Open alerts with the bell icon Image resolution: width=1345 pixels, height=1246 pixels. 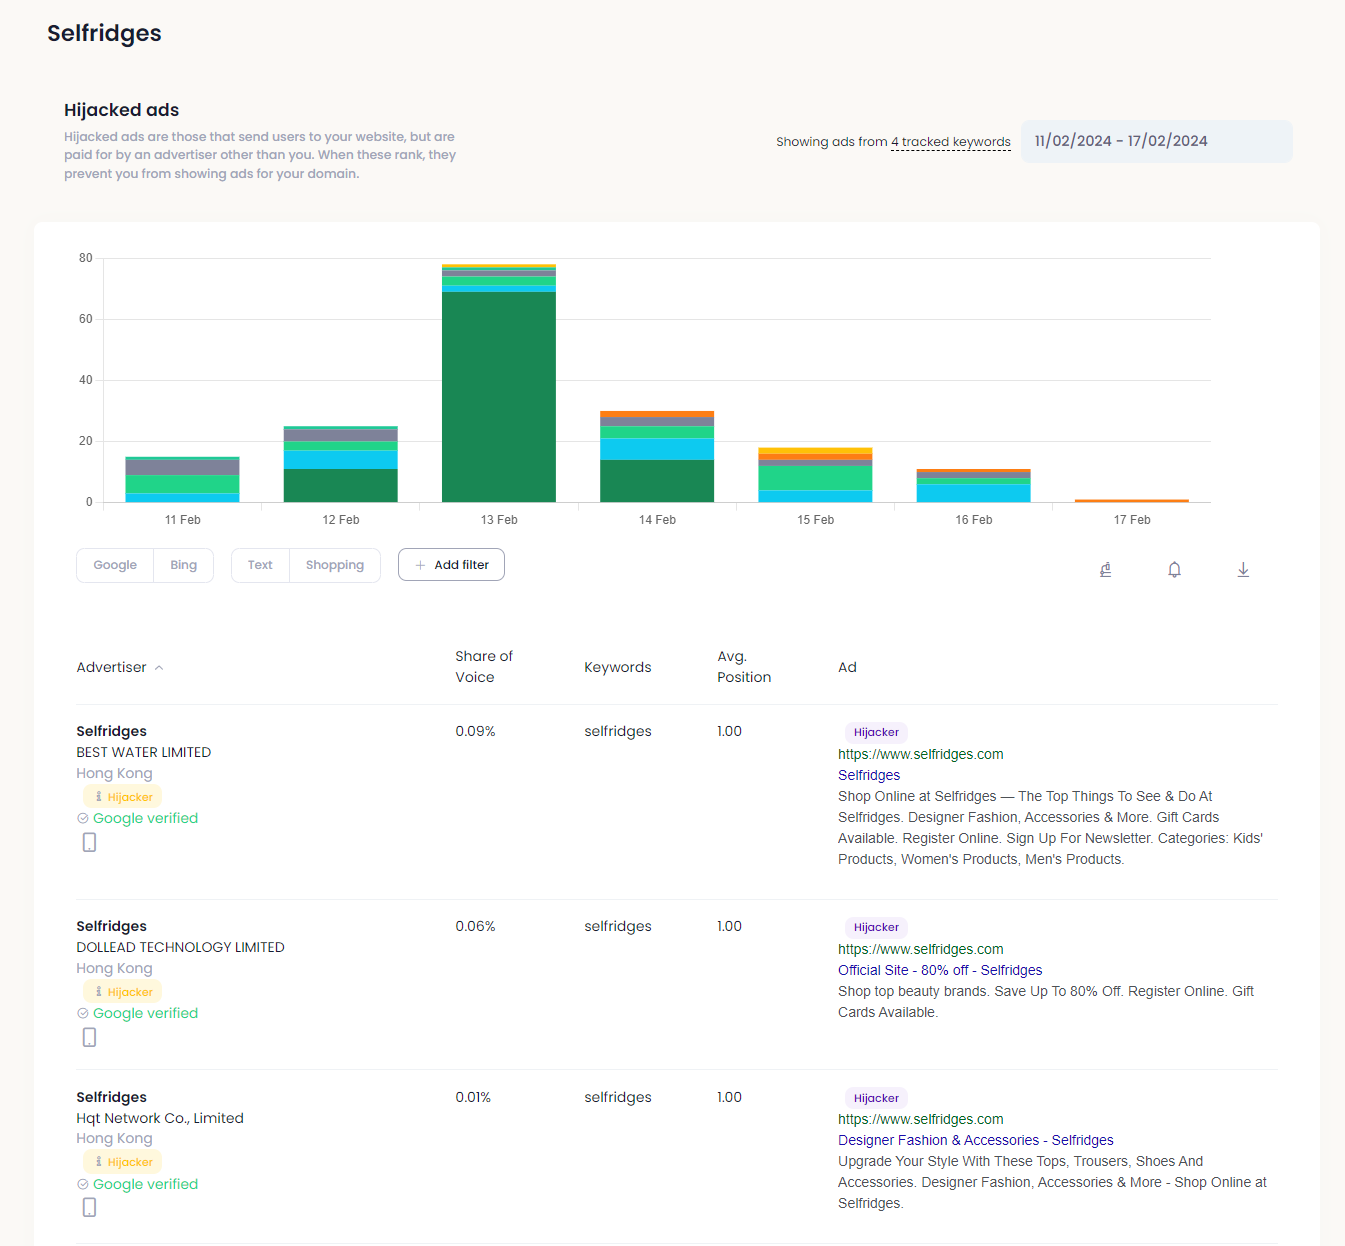coord(1174,569)
